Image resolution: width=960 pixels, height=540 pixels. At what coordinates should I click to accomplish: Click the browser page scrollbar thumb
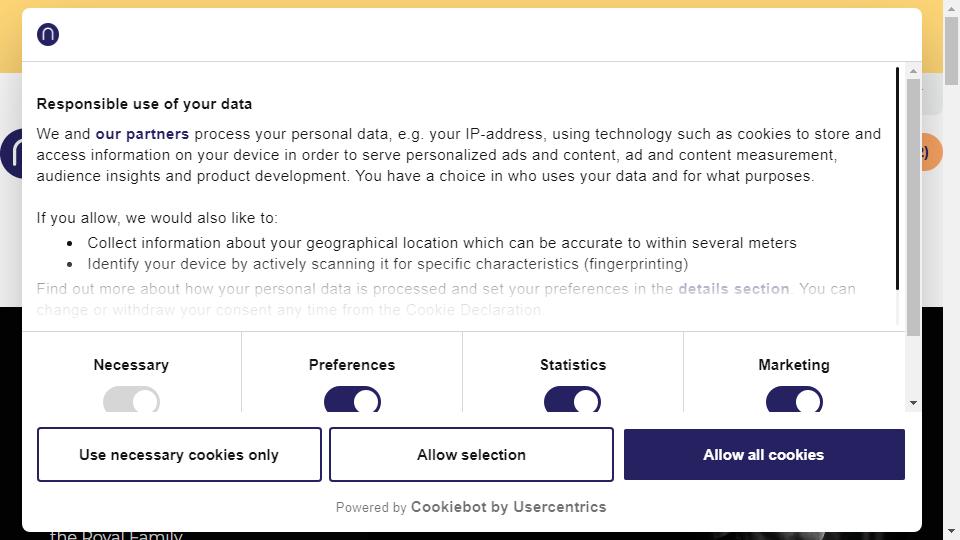click(951, 51)
